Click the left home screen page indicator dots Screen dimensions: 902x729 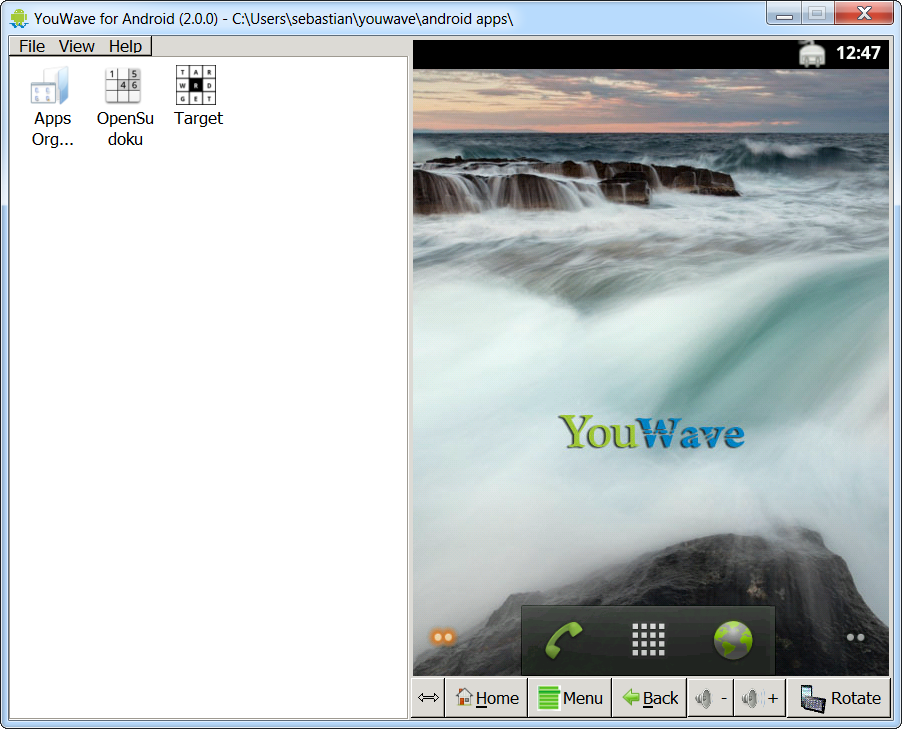(442, 637)
